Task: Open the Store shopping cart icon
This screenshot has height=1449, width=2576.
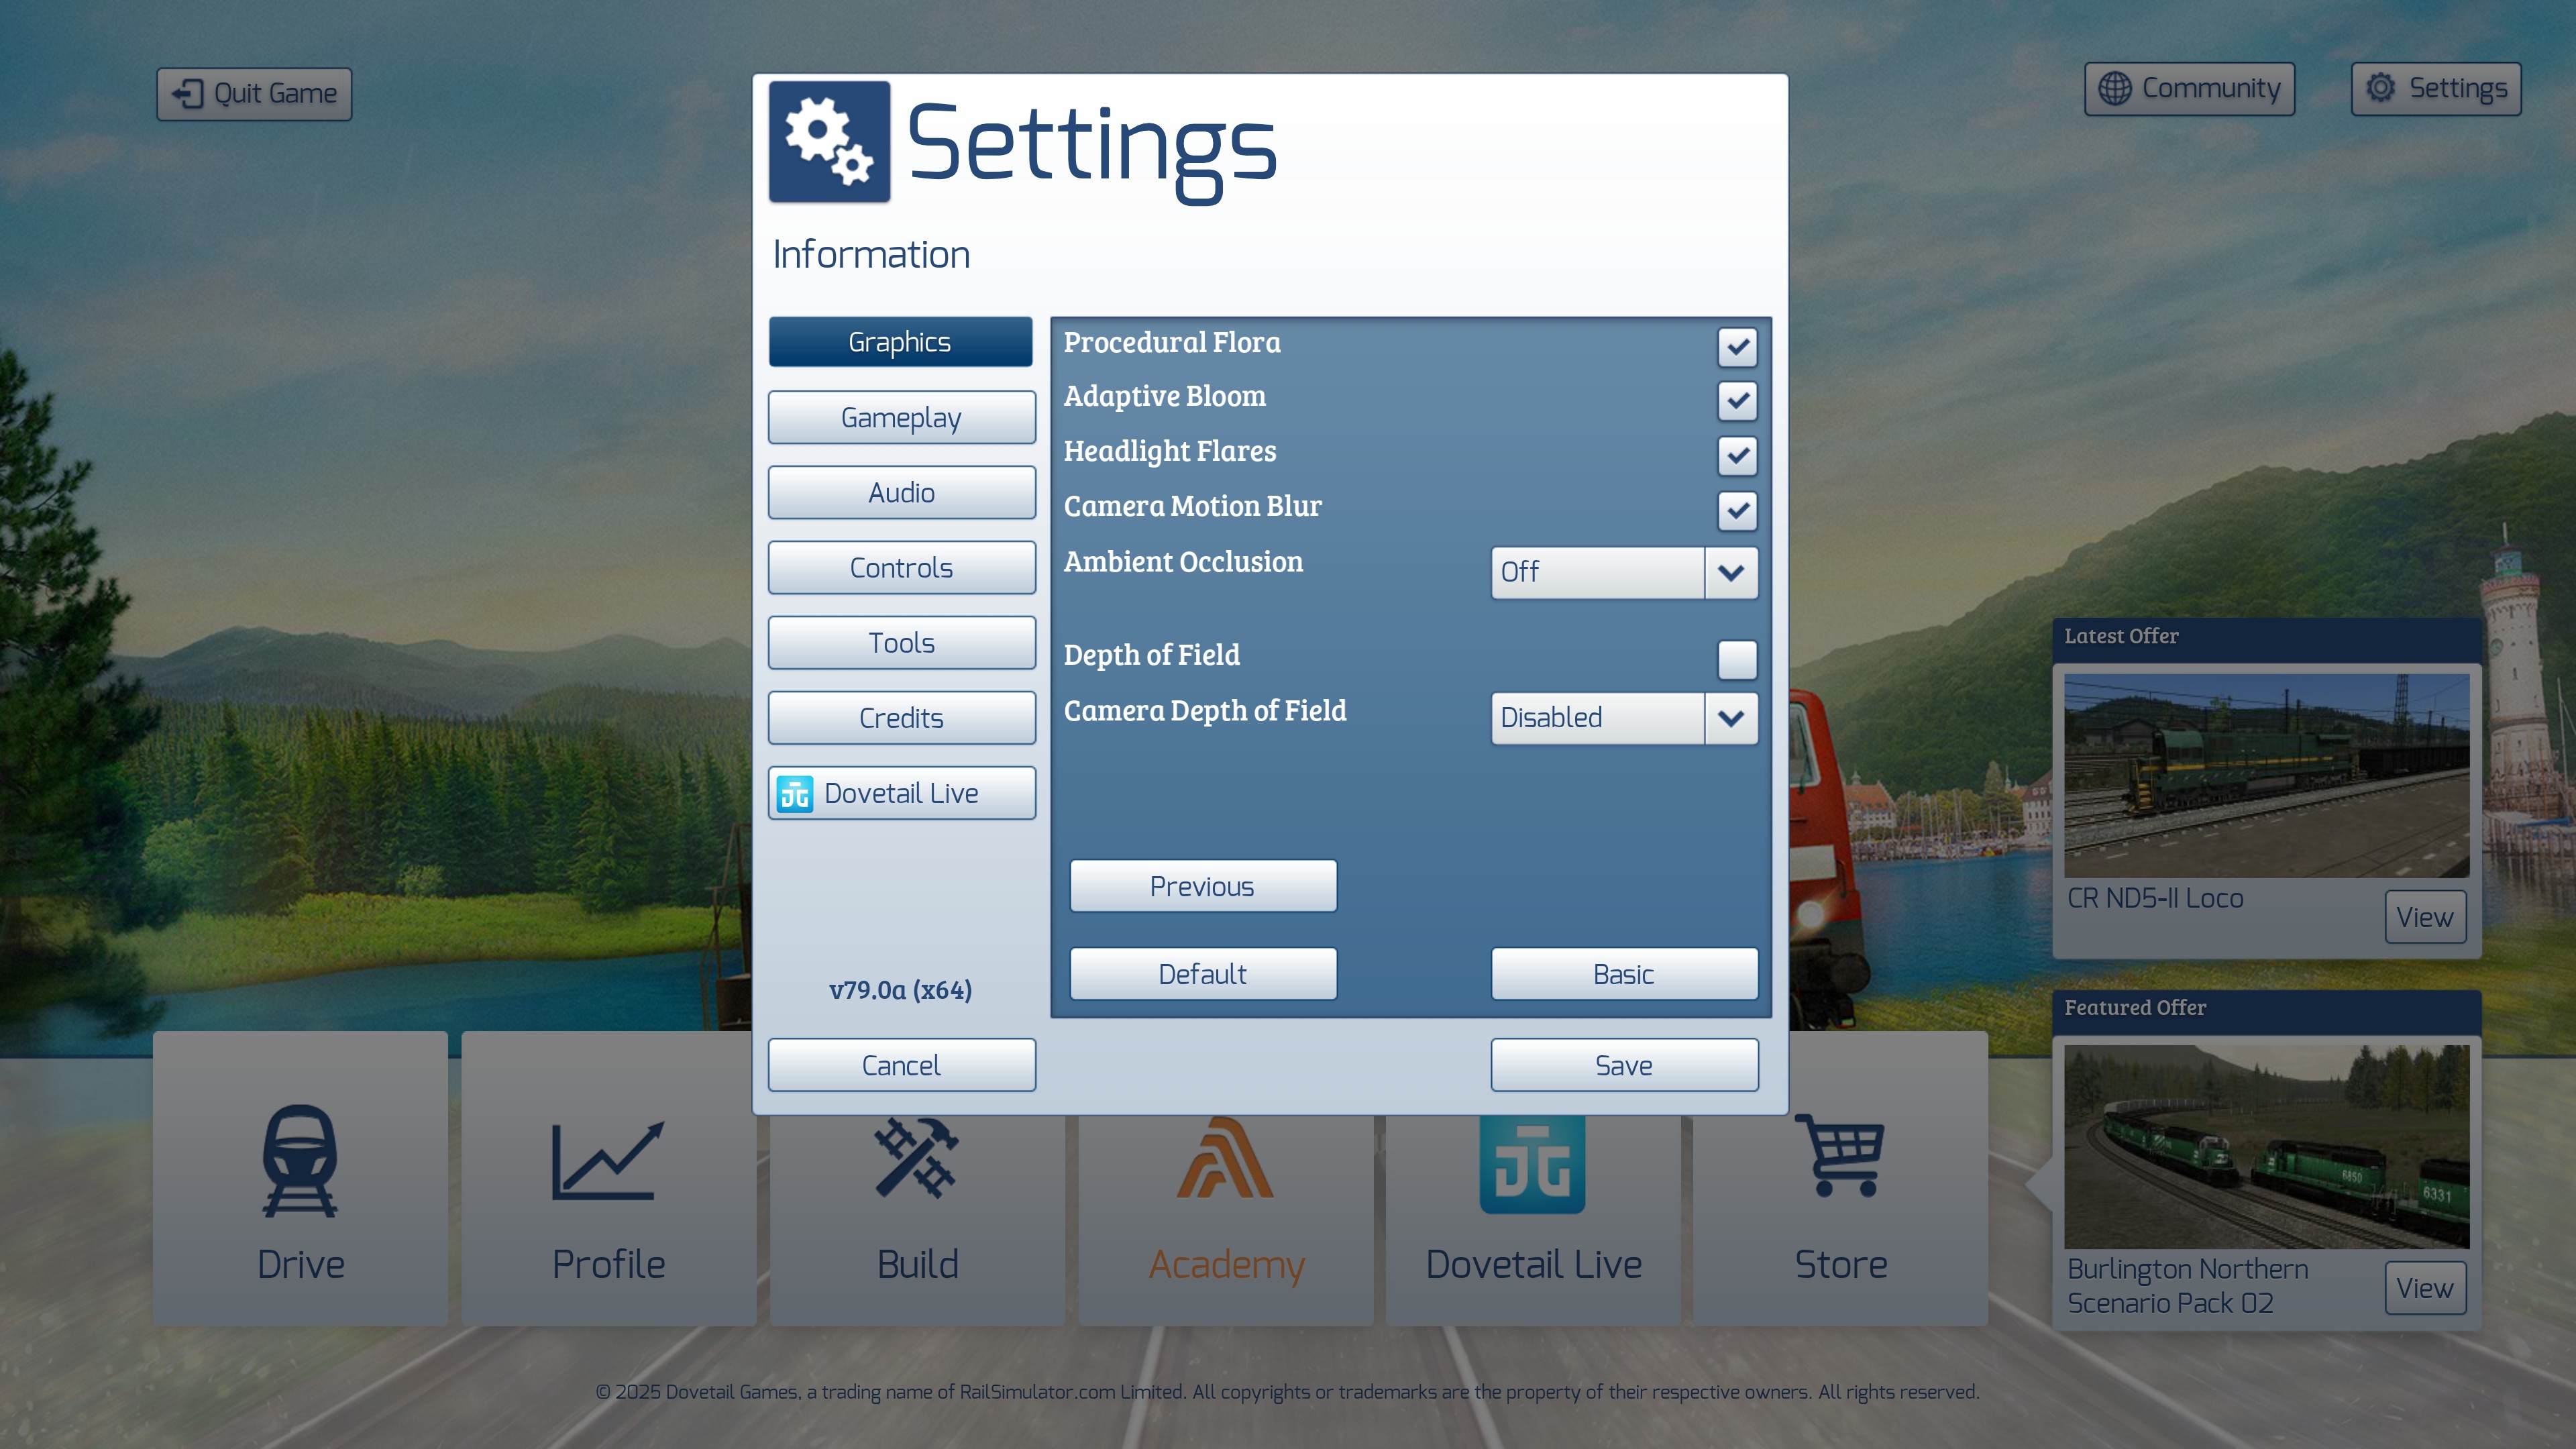Action: click(1840, 1155)
